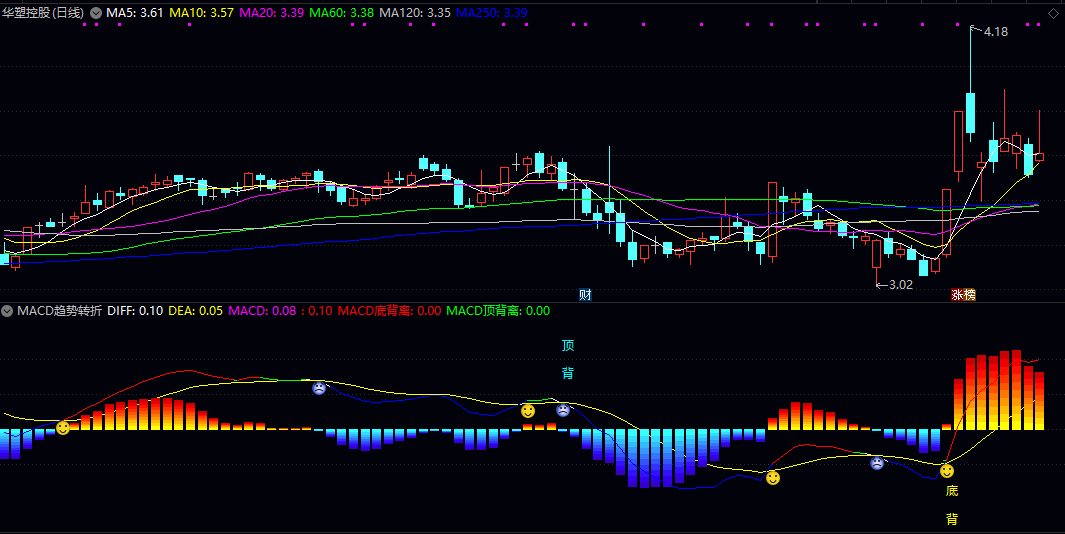1065x534 pixels.
Task: Expand the MACD趋势转折 indicator menu arrow
Action: (8, 311)
